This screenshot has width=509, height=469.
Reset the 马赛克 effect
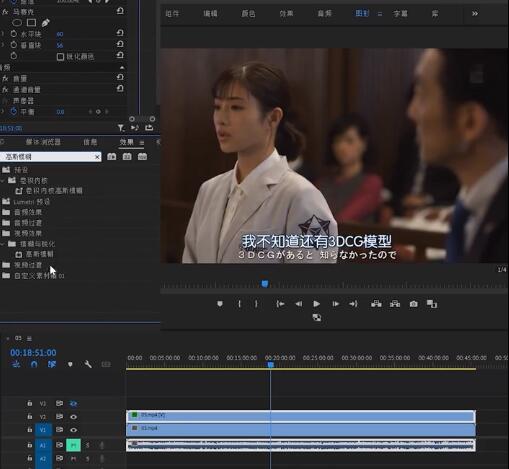pyautogui.click(x=120, y=11)
